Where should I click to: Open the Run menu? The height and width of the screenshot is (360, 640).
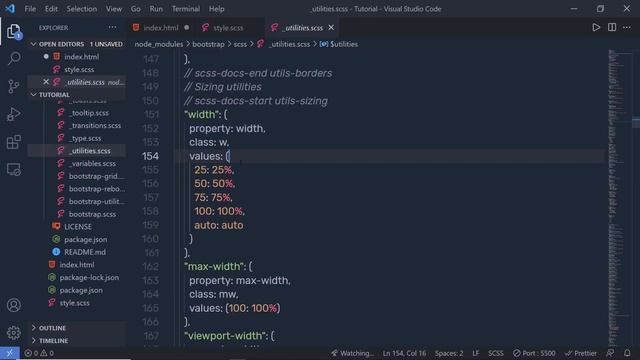(x=156, y=9)
